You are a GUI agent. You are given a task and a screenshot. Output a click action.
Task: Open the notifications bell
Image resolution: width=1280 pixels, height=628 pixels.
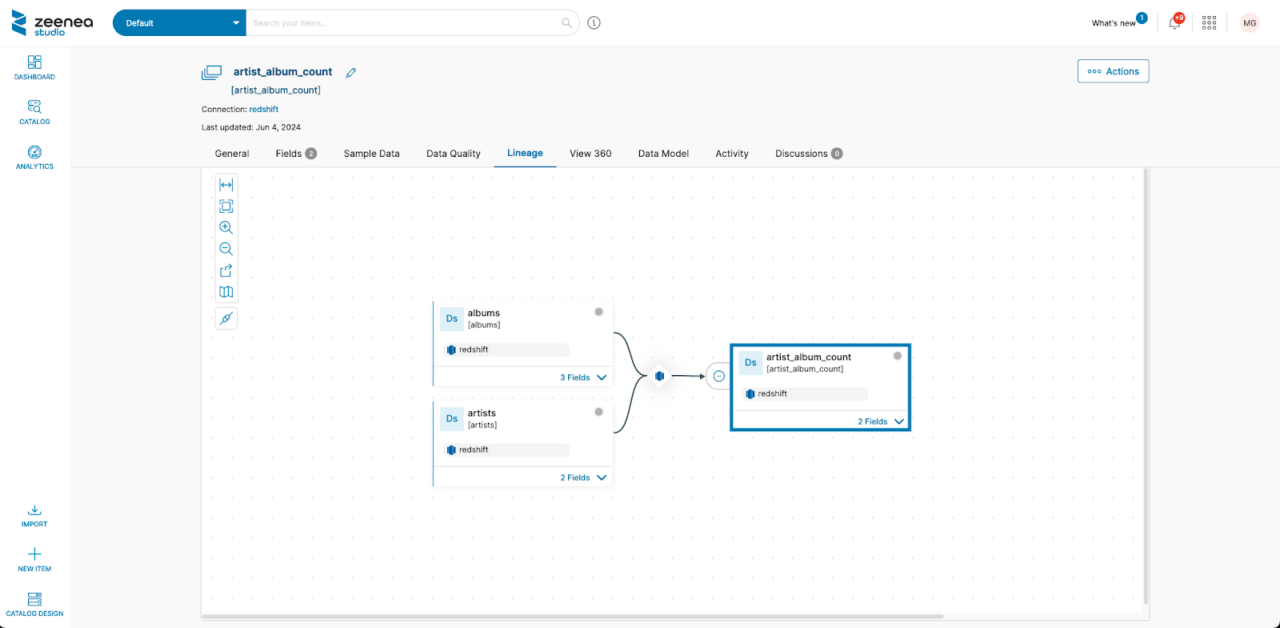1173,22
